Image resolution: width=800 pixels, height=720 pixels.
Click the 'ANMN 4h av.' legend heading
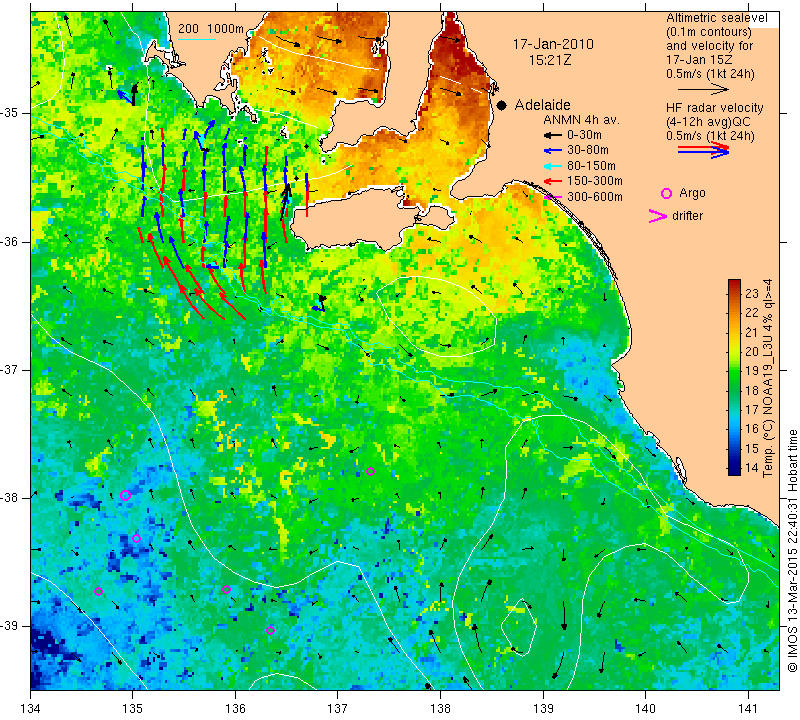coord(581,120)
